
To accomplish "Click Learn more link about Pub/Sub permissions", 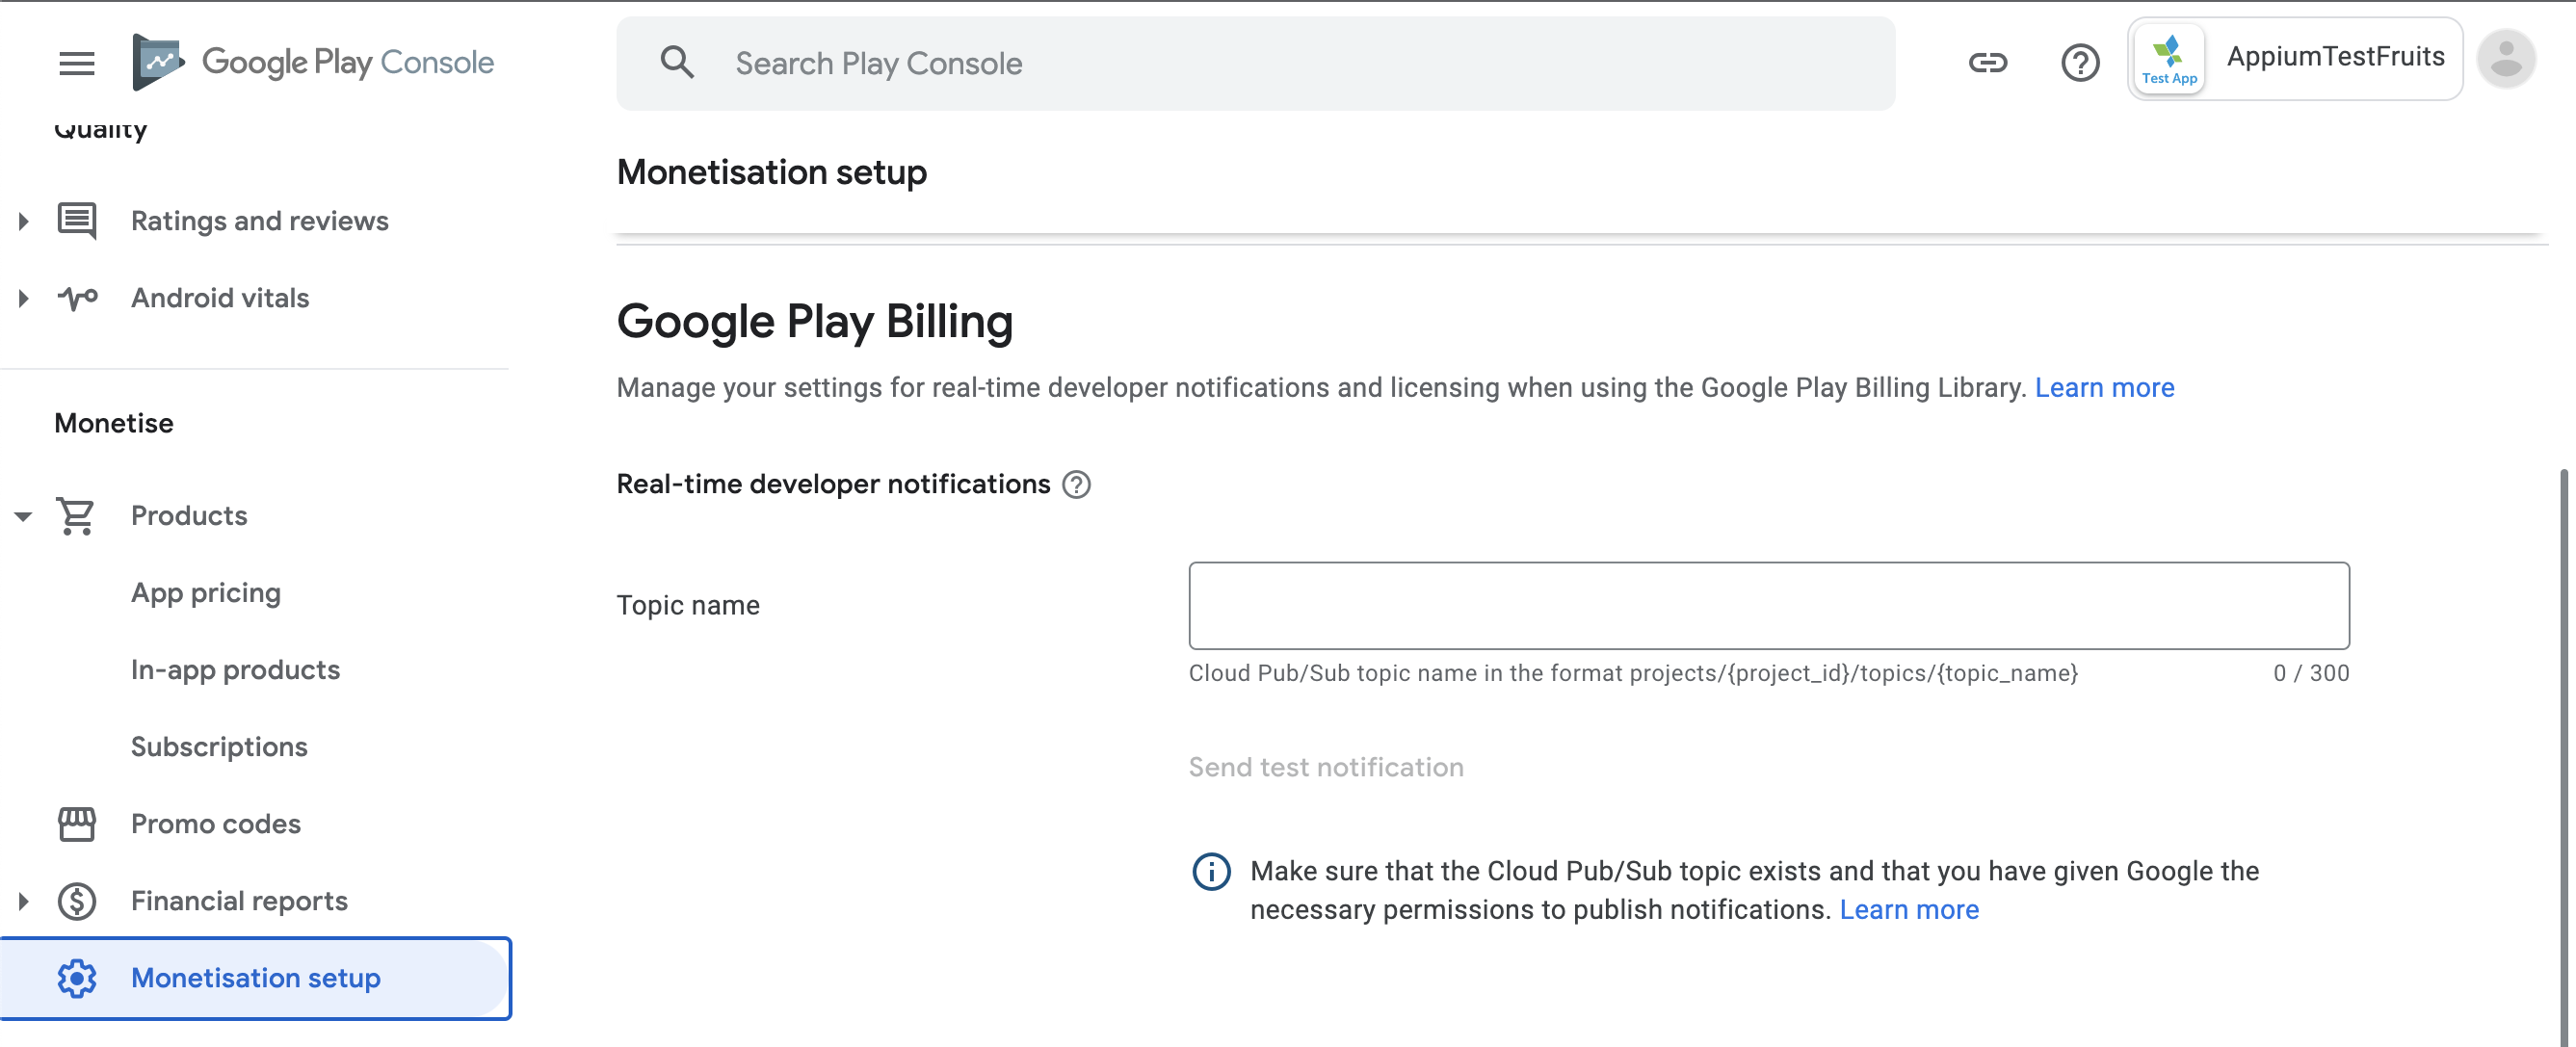I will coord(1908,910).
